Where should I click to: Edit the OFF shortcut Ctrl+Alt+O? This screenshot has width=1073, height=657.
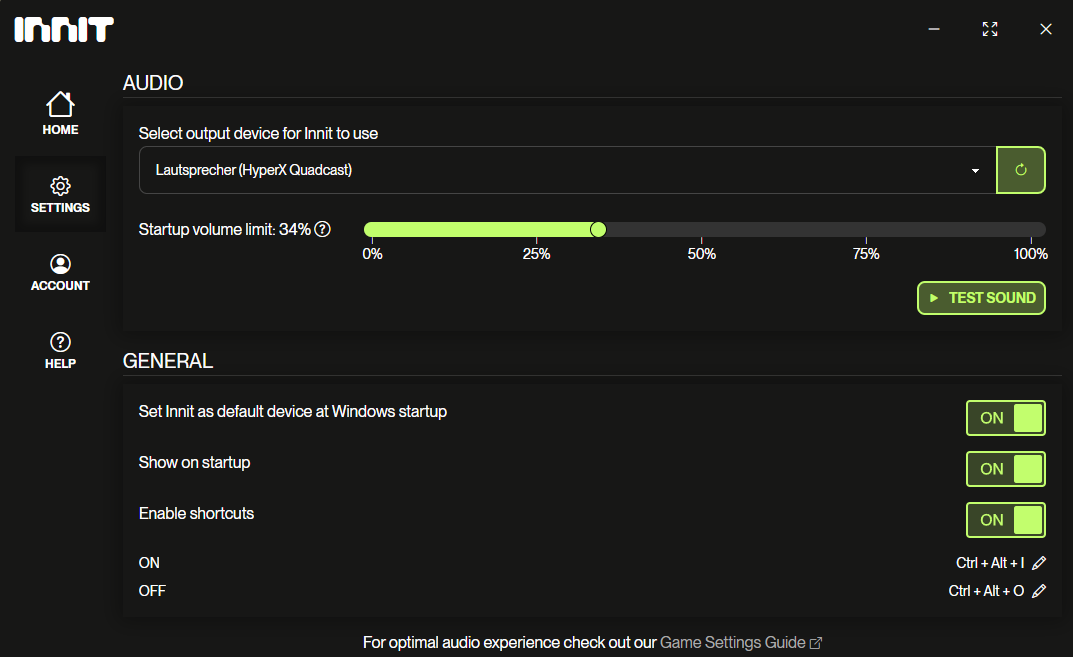(1039, 591)
